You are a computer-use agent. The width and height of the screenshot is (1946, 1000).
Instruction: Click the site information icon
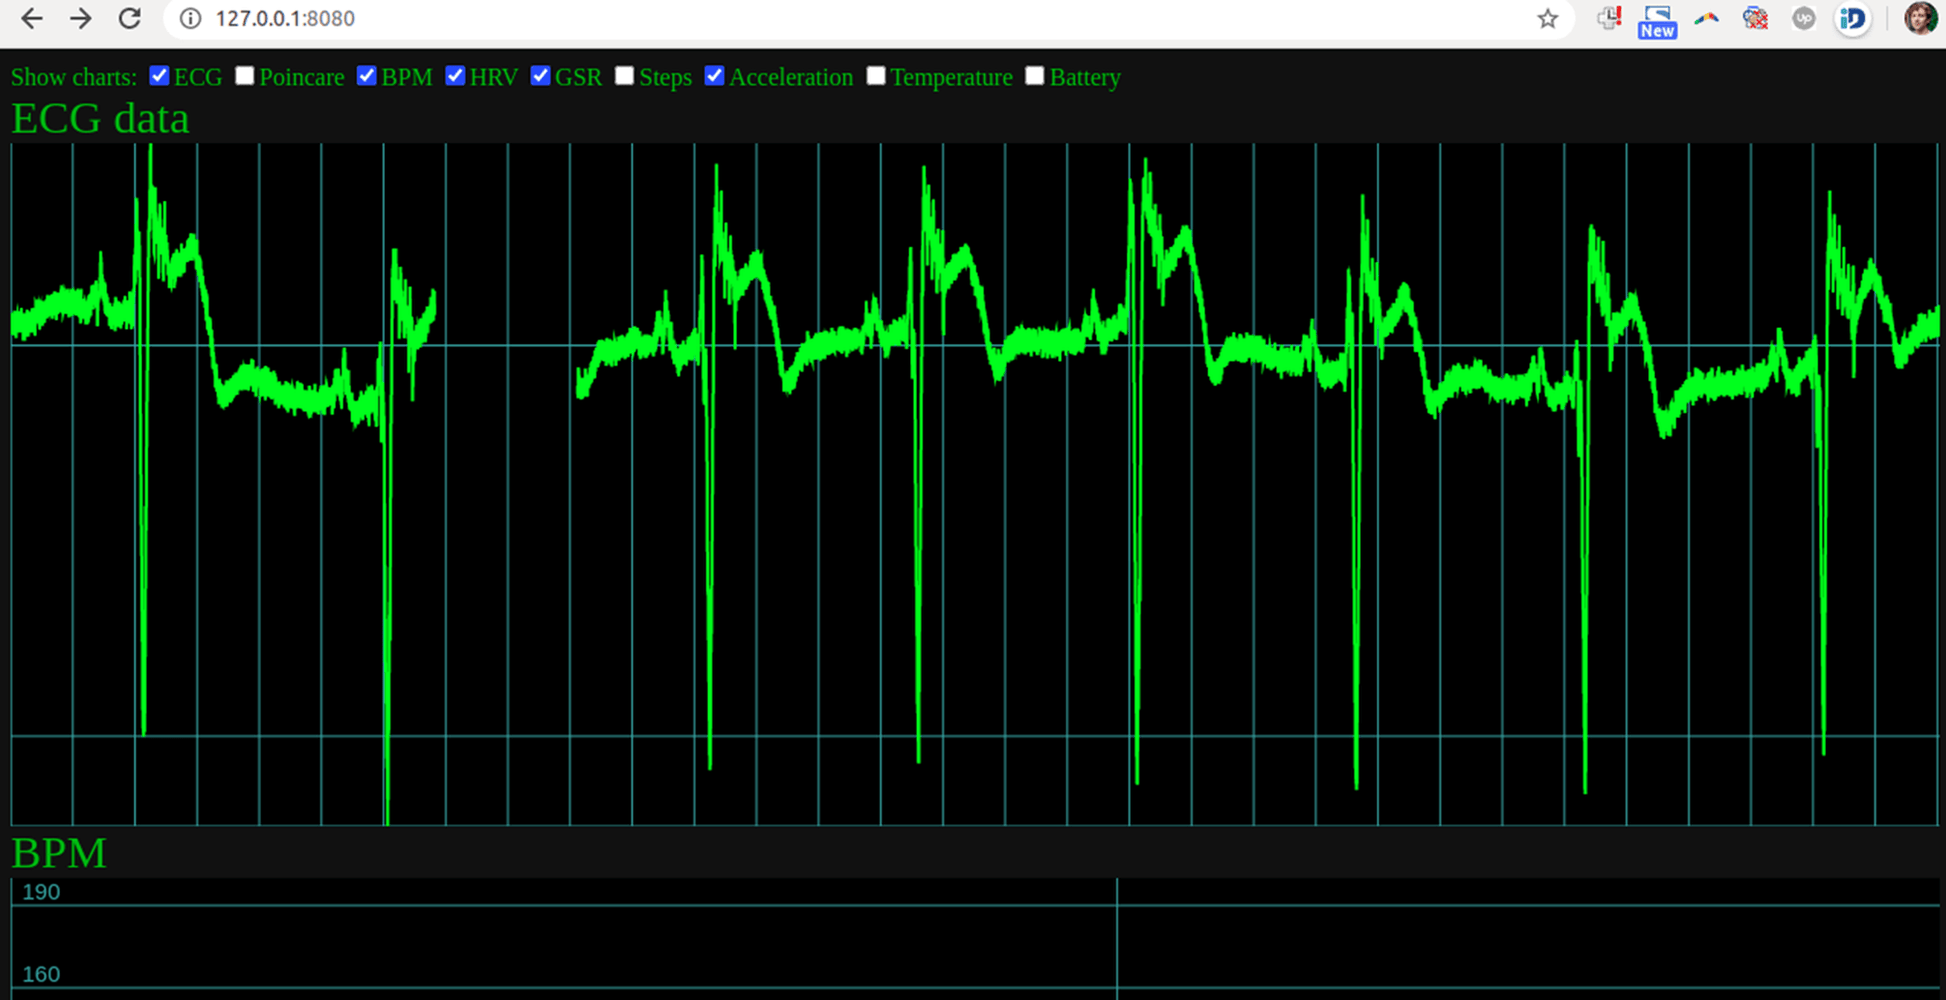coord(190,19)
